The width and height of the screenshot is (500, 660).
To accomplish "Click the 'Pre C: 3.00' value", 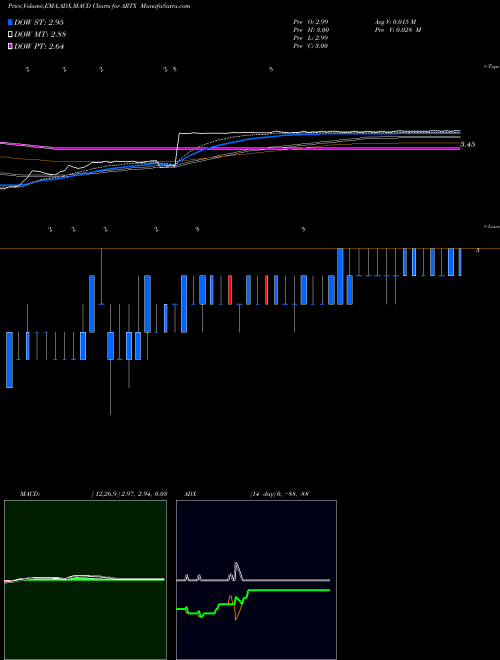I will coord(311,46).
